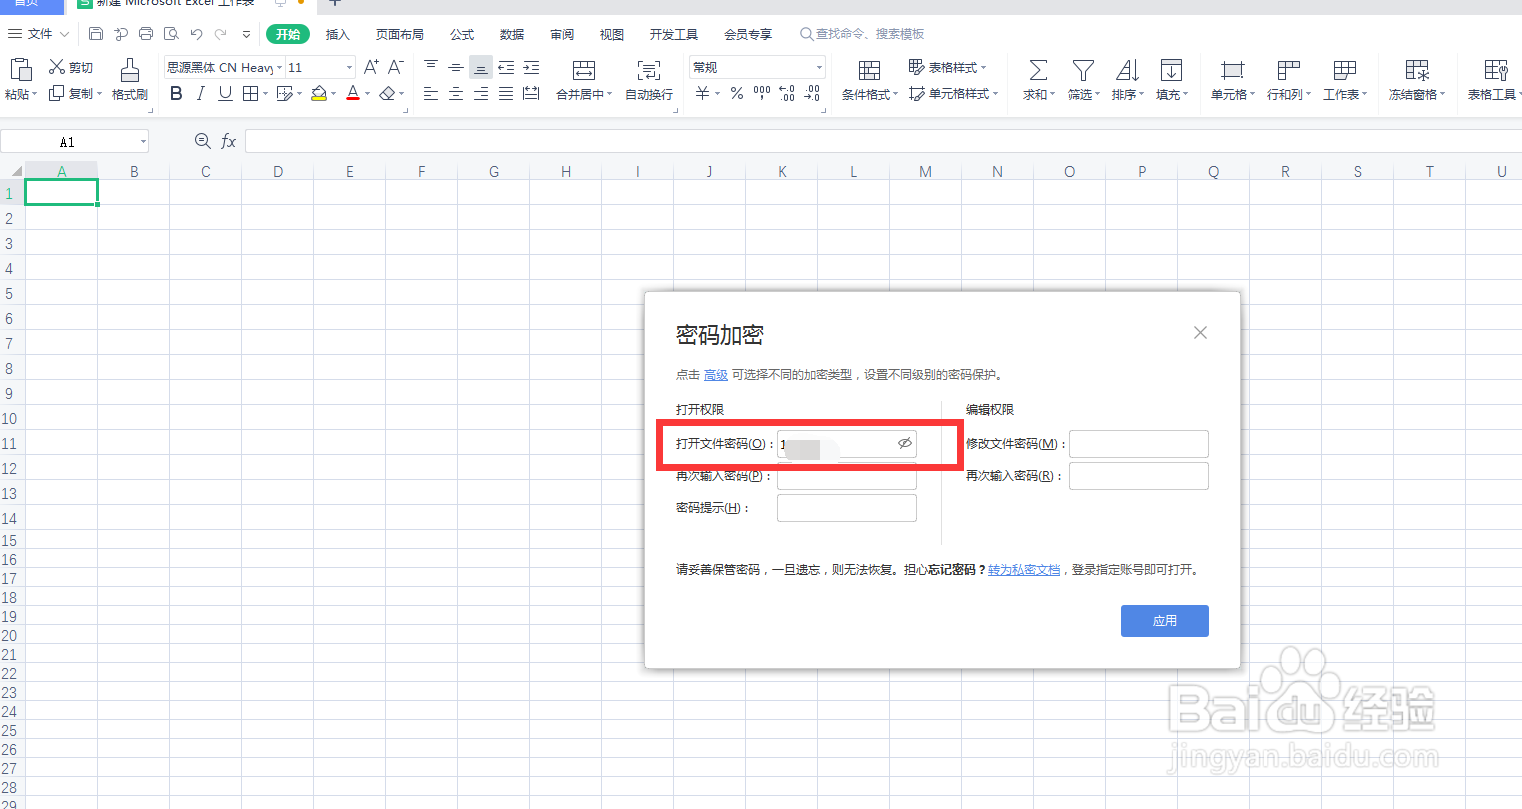Switch to View (视图) tab
1522x809 pixels.
pos(612,34)
